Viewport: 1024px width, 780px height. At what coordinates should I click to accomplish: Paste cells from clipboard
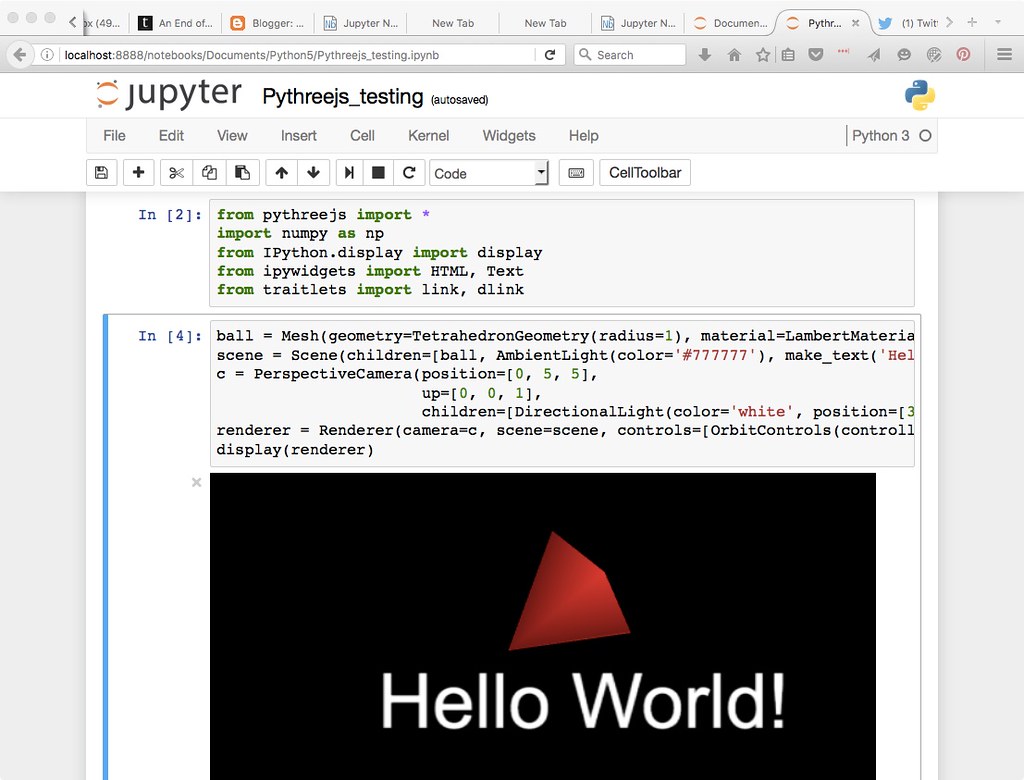point(243,172)
